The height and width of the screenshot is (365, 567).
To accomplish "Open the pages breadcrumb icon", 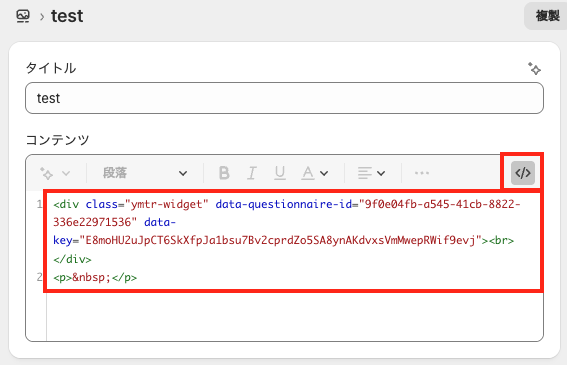I will tap(23, 16).
